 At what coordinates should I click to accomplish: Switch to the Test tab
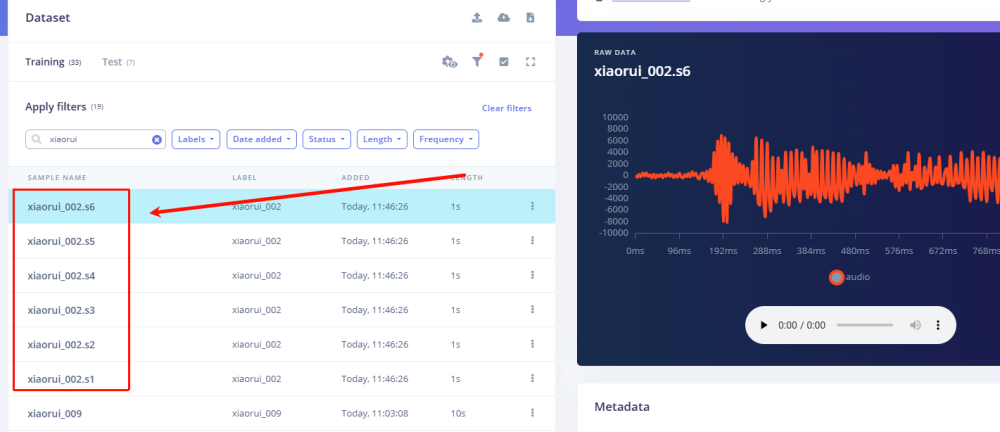[112, 62]
